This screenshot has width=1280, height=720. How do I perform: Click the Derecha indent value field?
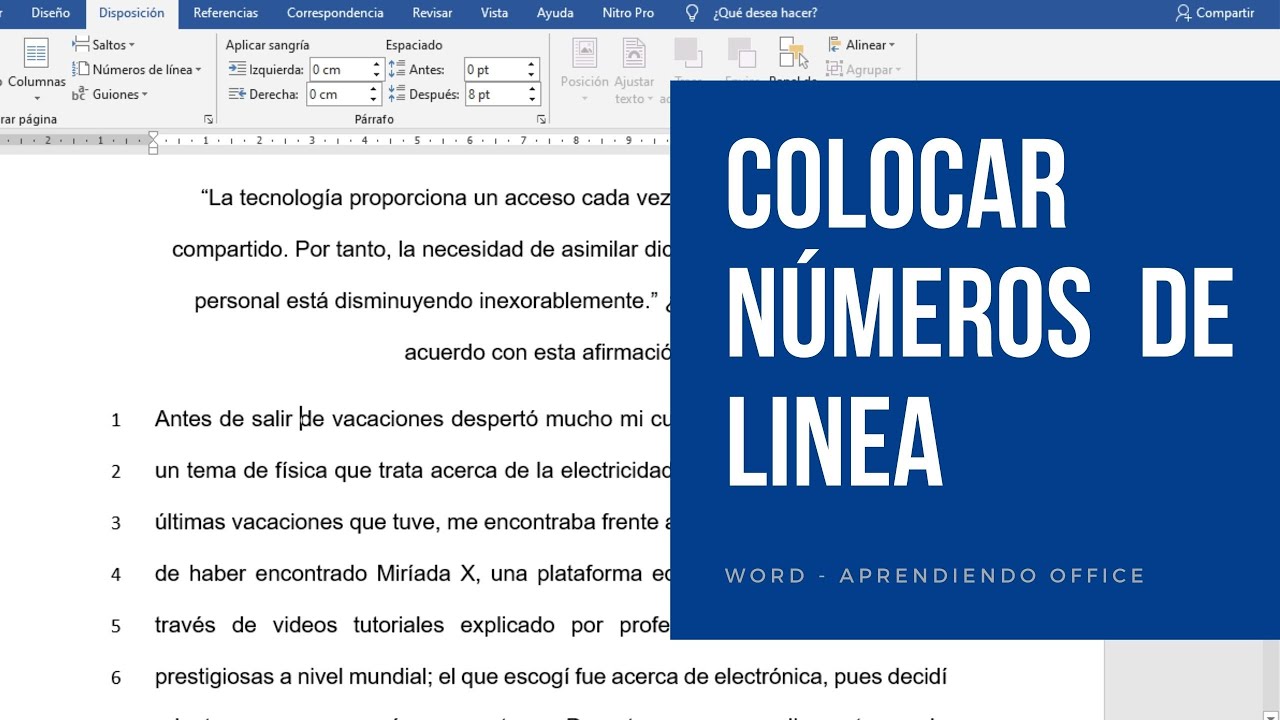click(338, 94)
